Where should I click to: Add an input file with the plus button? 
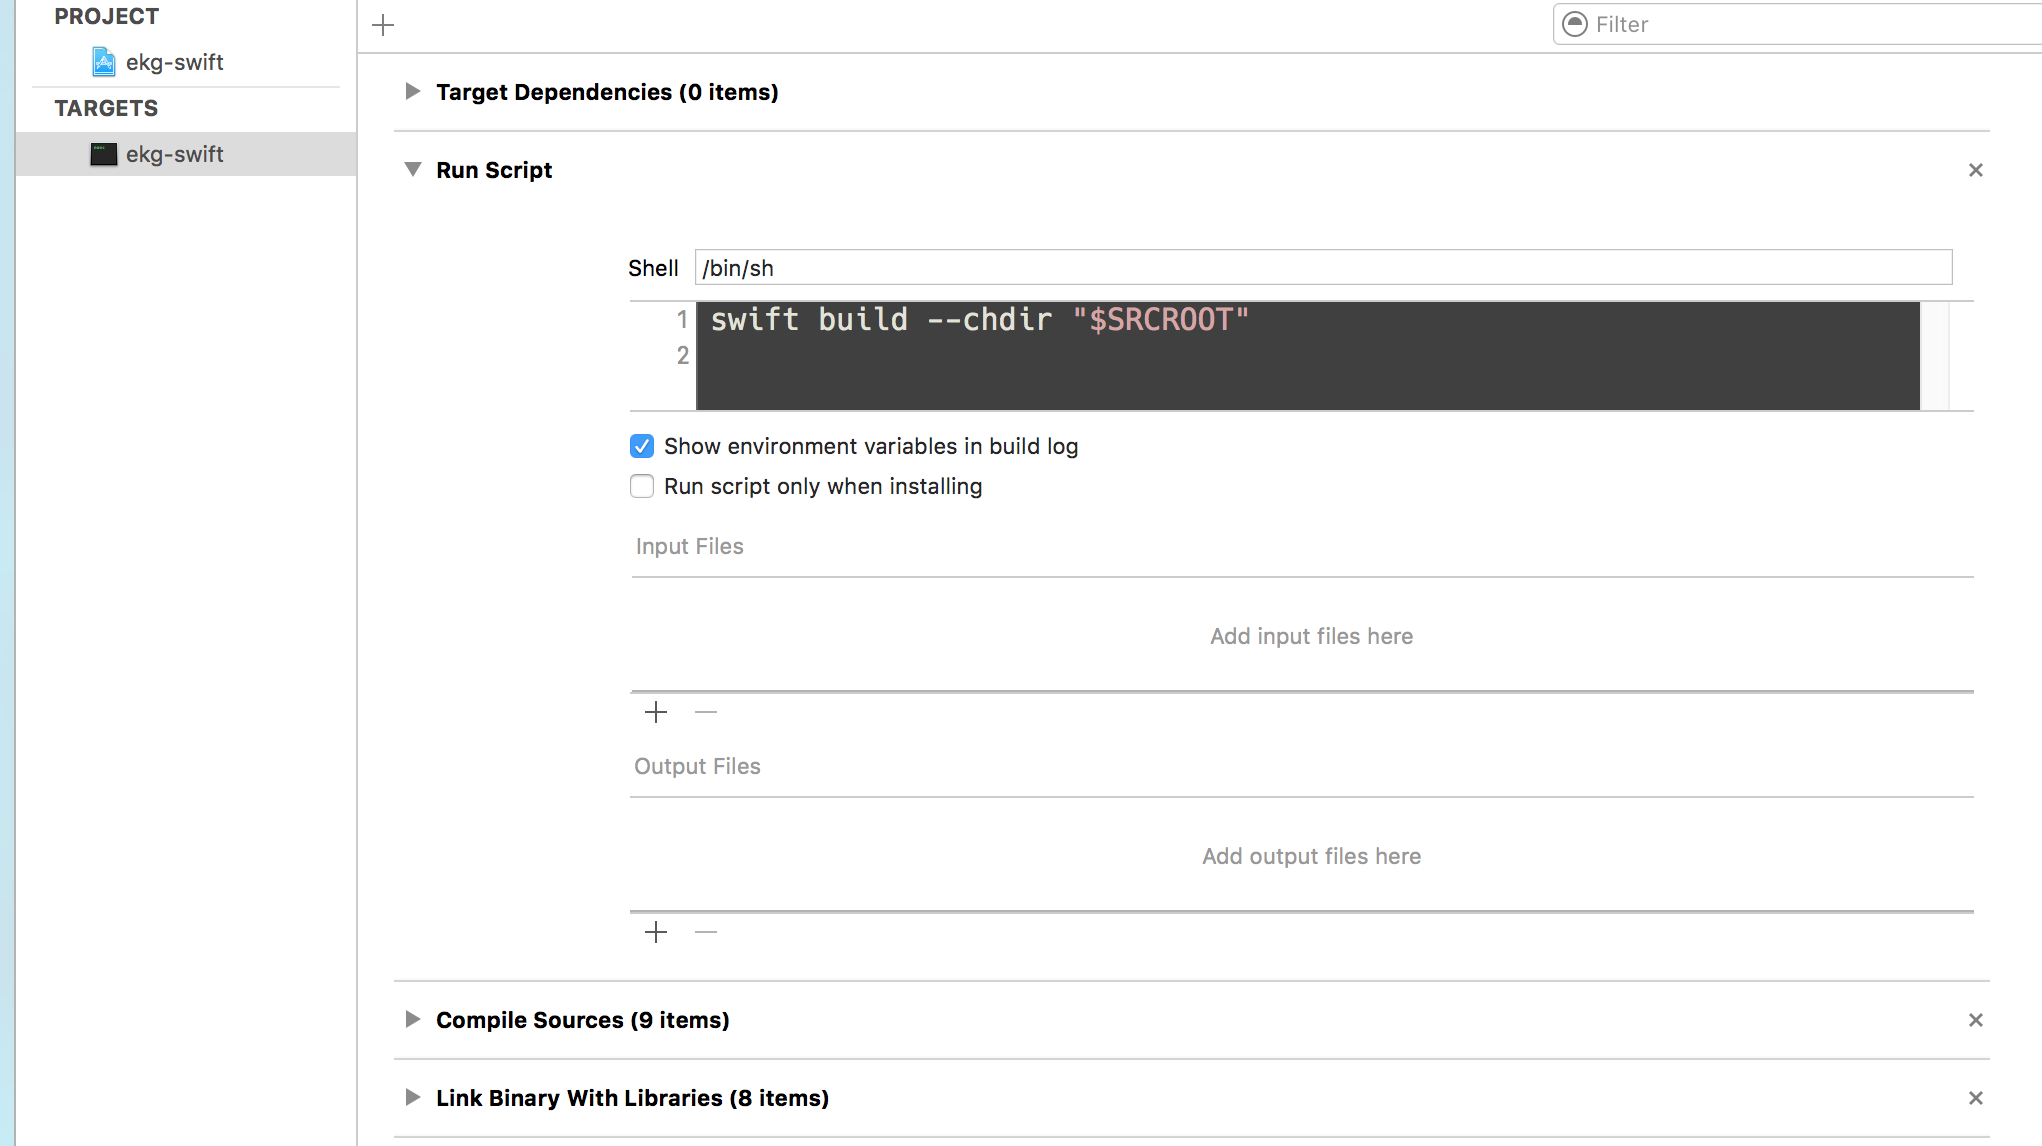coord(656,712)
